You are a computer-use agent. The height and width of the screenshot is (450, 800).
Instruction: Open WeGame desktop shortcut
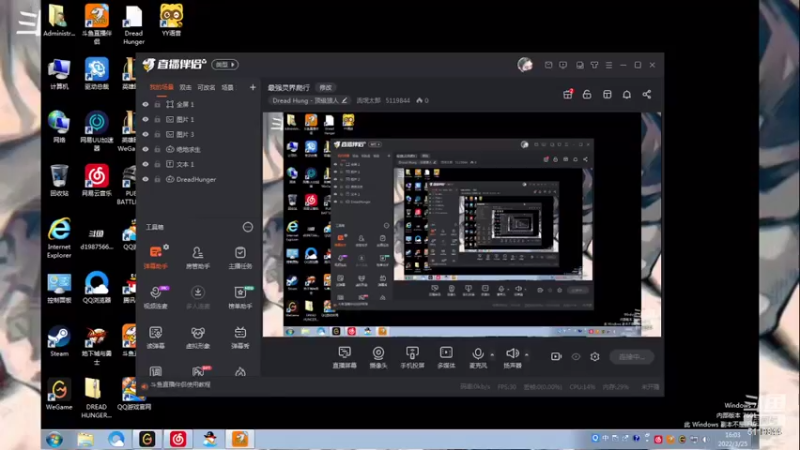59,394
